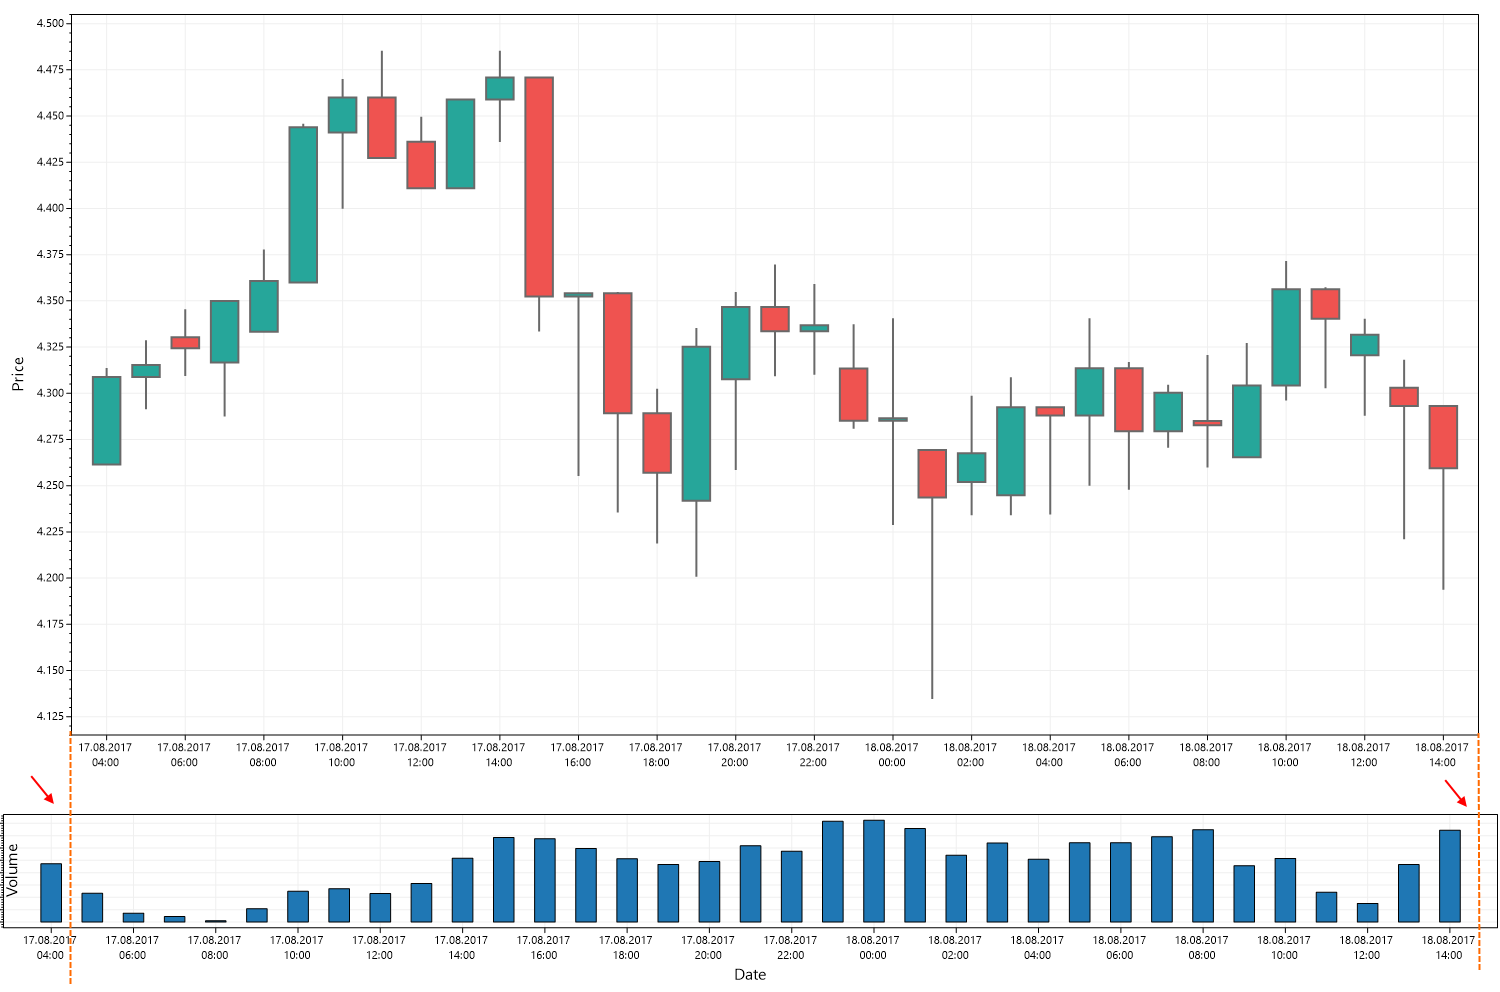Select the short volume bar at 18.08.2017 12:00
This screenshot has height=992, width=1500.
pos(1367,913)
